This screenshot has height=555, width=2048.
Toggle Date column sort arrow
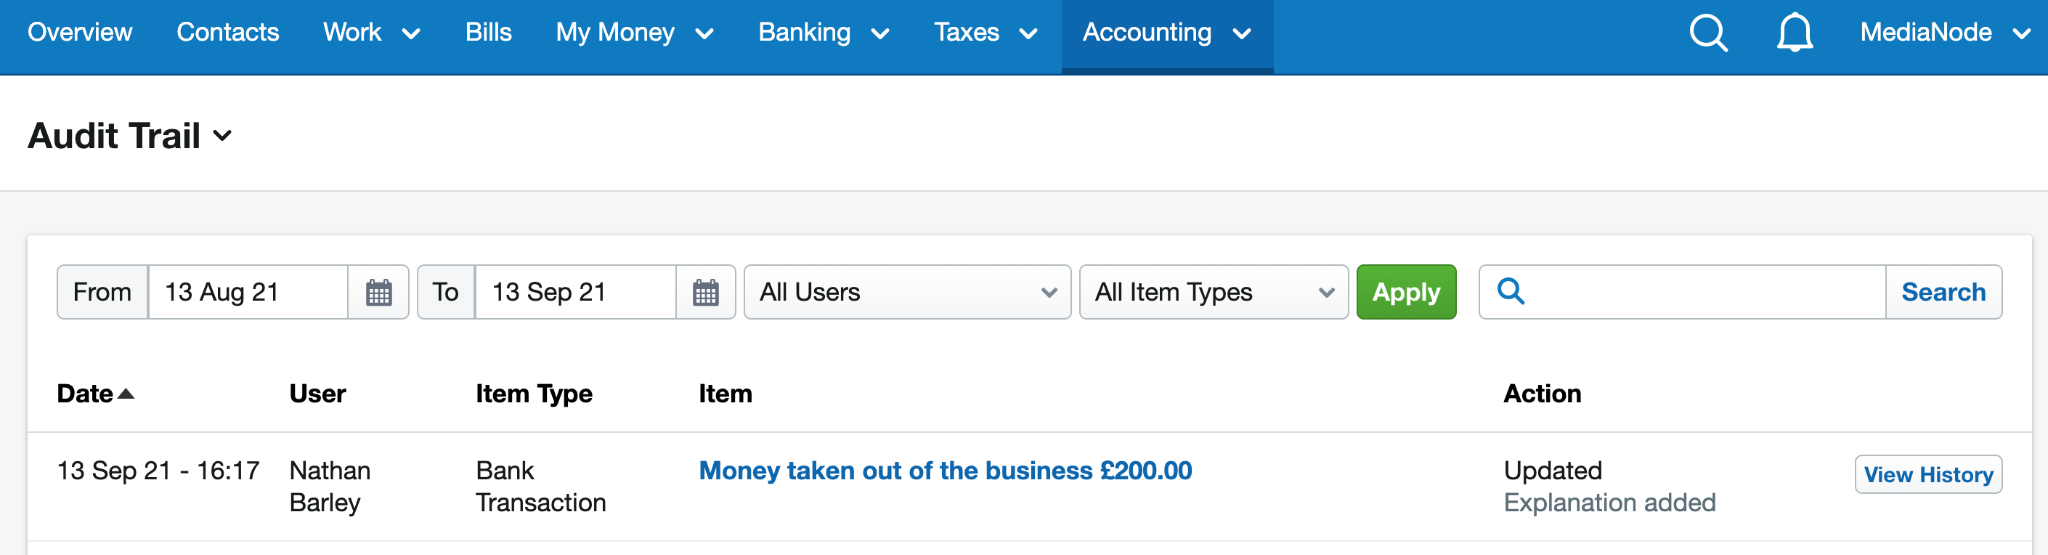click(126, 394)
